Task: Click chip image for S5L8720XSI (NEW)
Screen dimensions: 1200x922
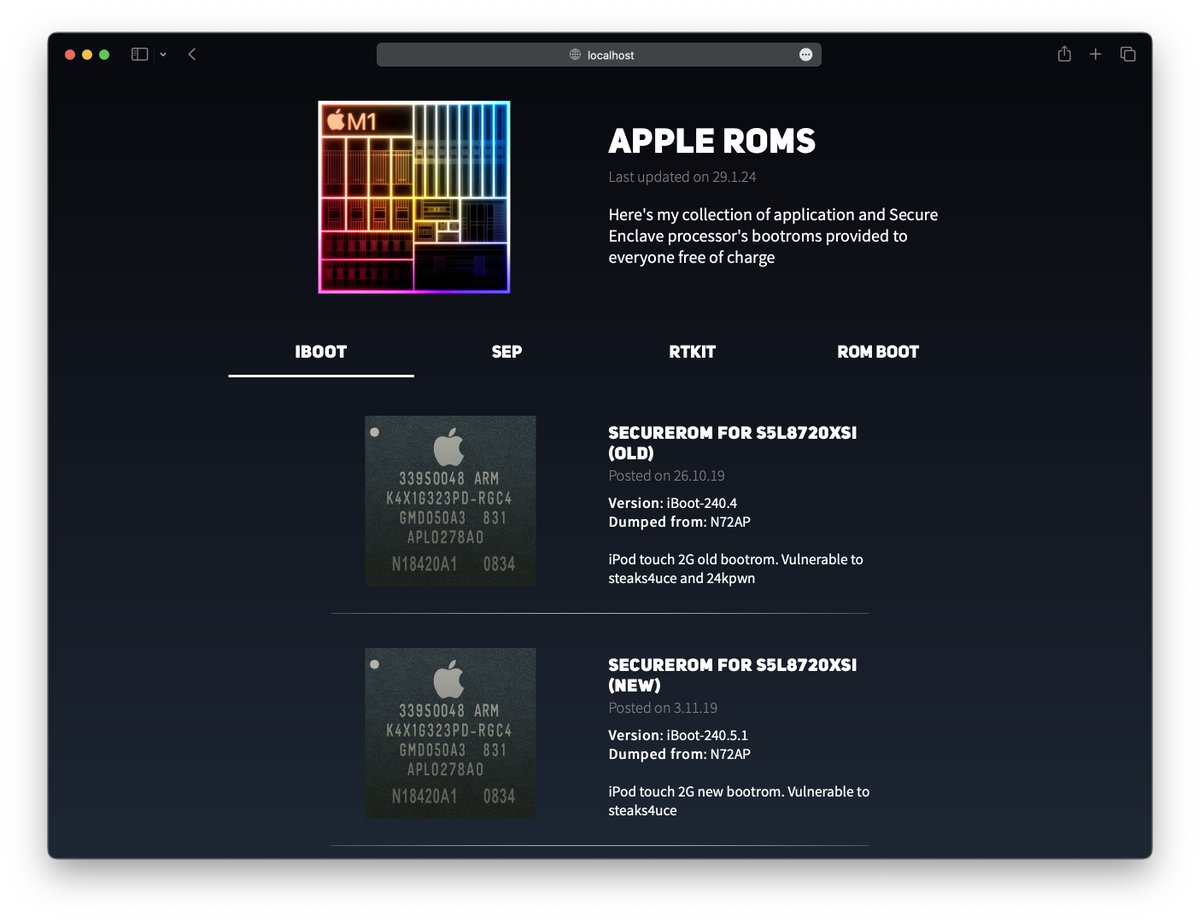Action: click(x=450, y=733)
